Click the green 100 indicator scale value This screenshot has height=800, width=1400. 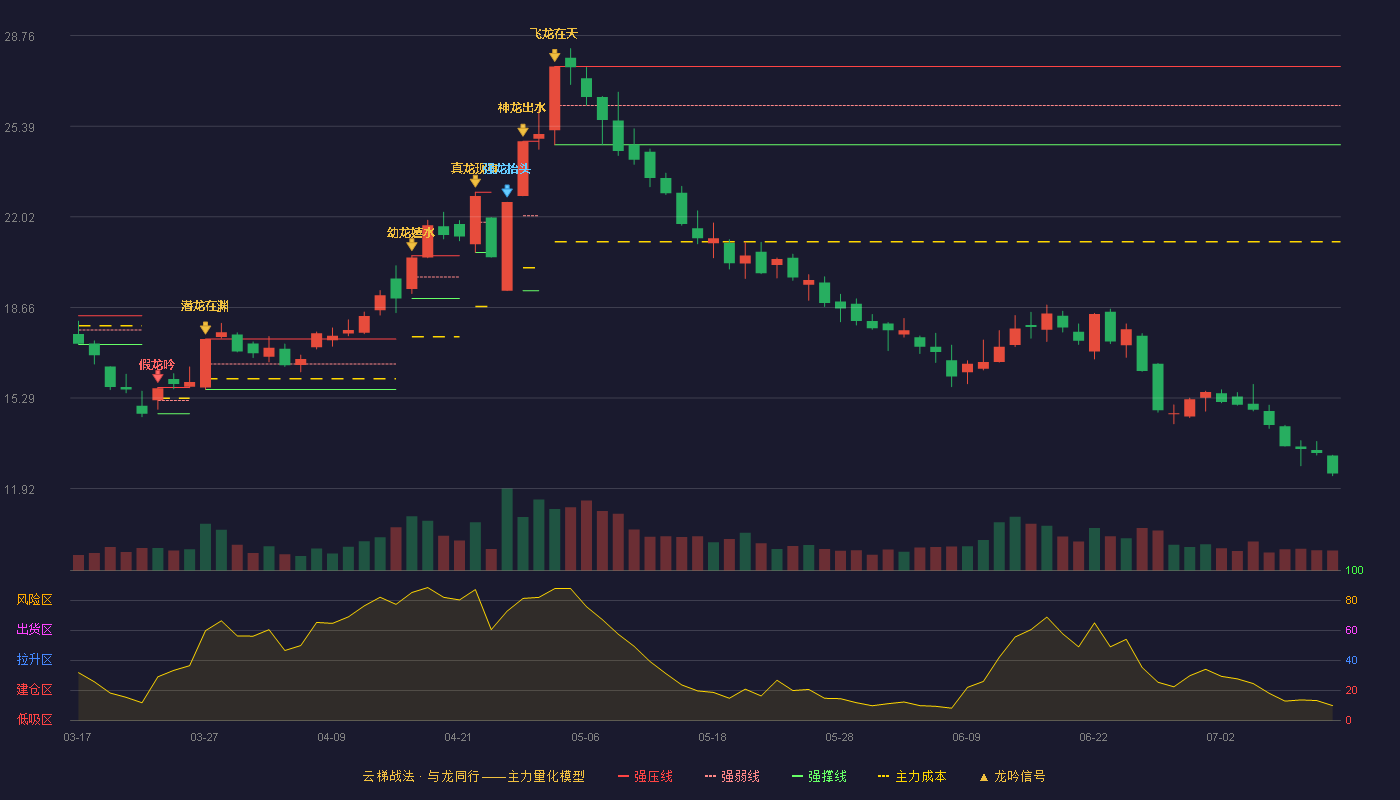[x=1355, y=571]
